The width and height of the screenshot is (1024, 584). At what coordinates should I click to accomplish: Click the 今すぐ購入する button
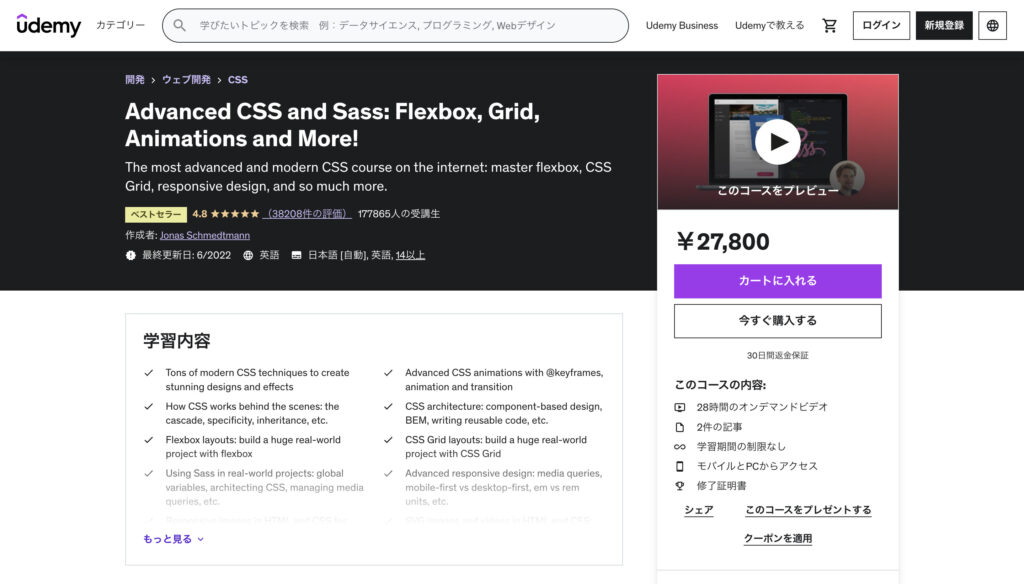point(778,321)
